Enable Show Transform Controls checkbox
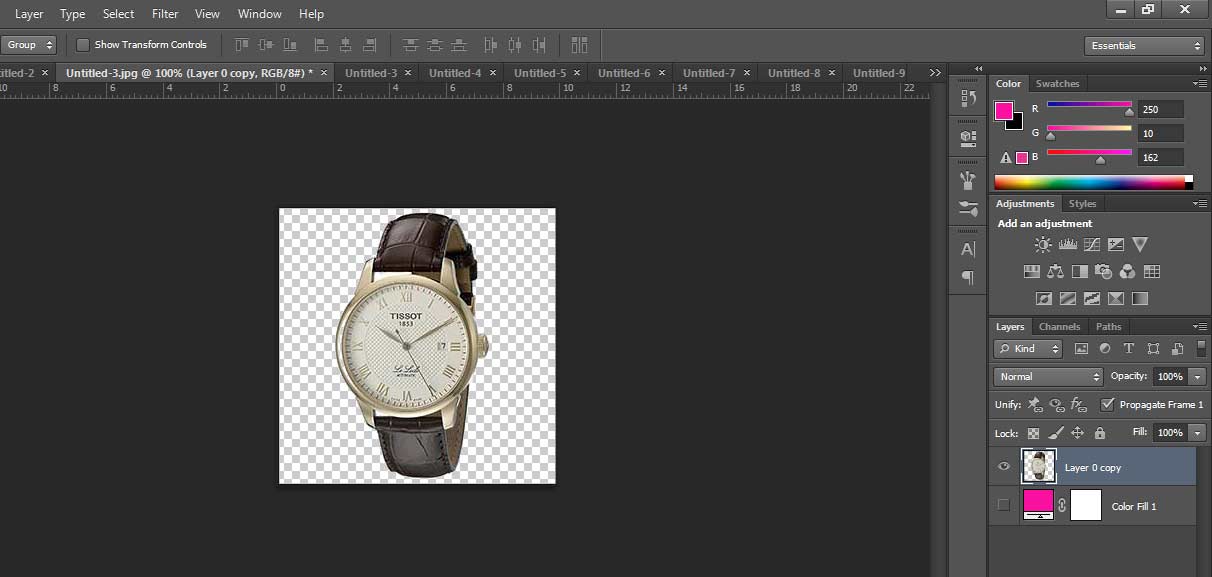 (x=83, y=45)
